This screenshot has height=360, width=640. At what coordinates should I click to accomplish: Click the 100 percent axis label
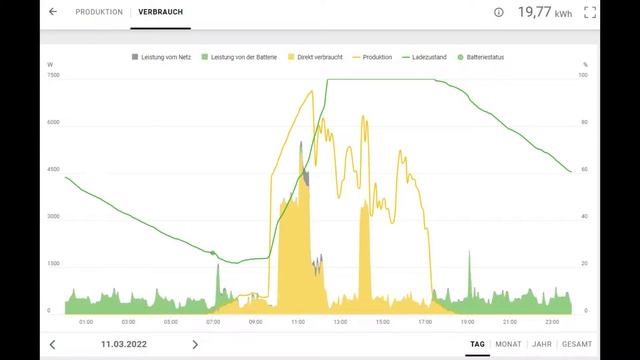pyautogui.click(x=583, y=75)
